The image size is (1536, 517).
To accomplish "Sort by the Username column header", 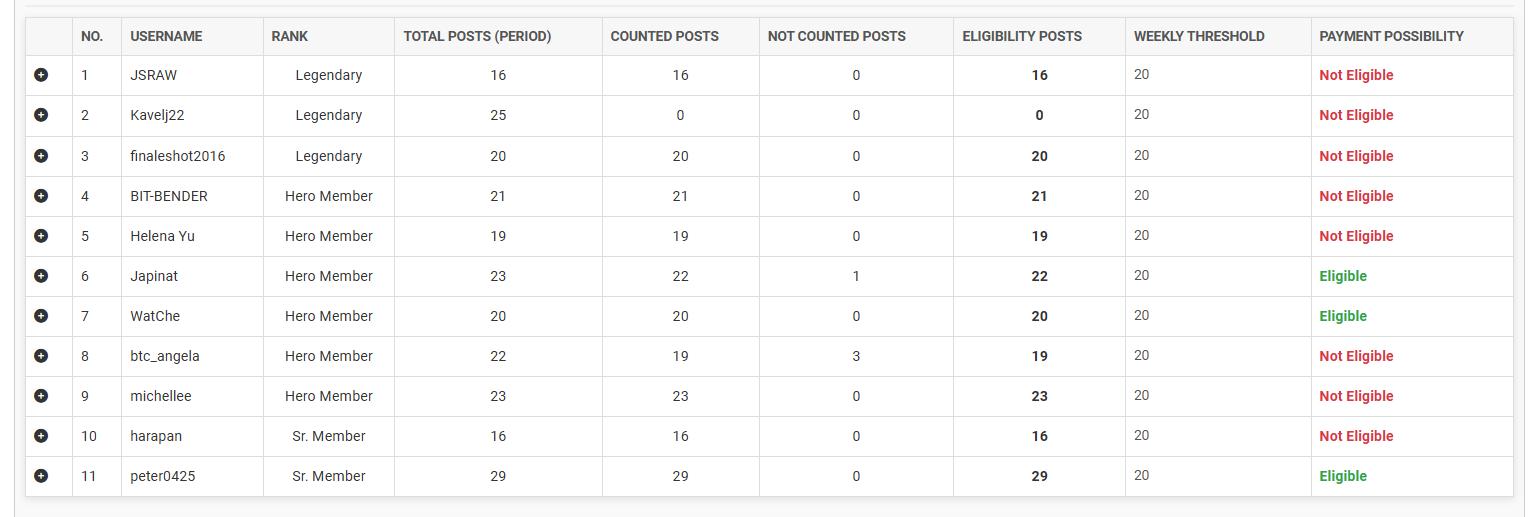I will 192,36.
